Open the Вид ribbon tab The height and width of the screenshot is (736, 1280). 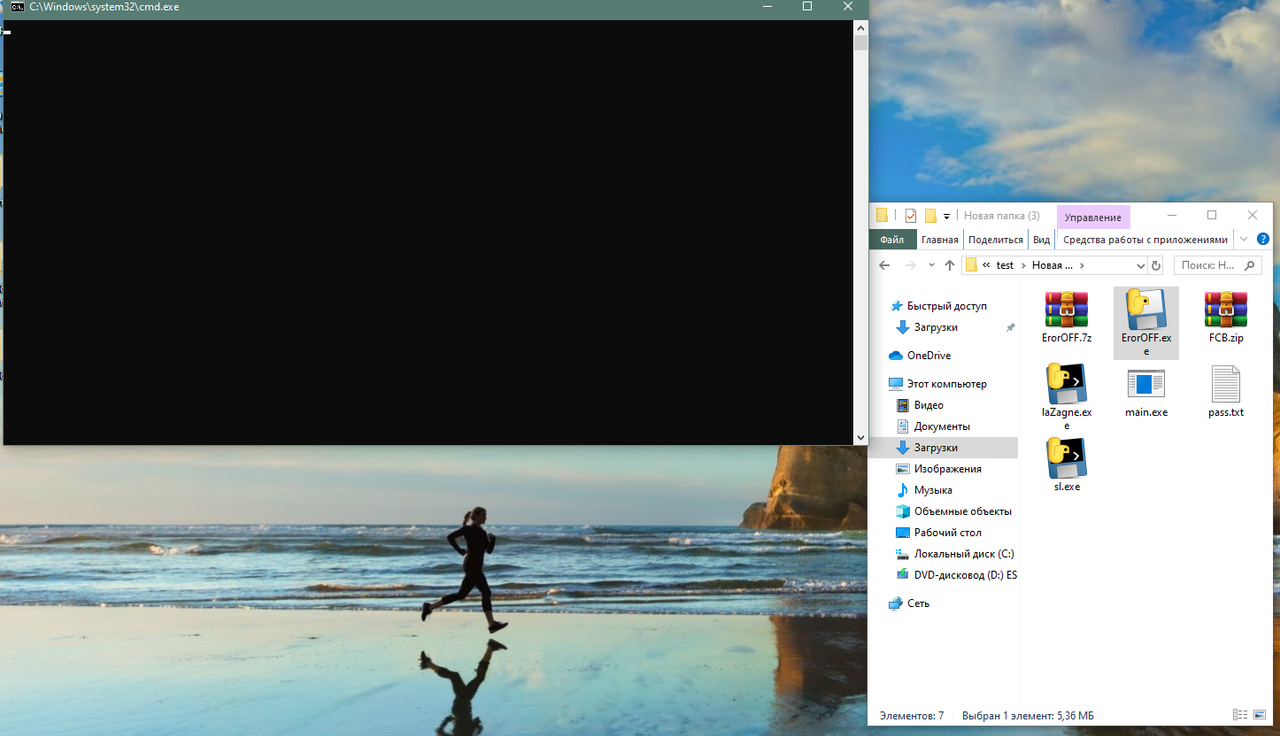click(x=1041, y=239)
